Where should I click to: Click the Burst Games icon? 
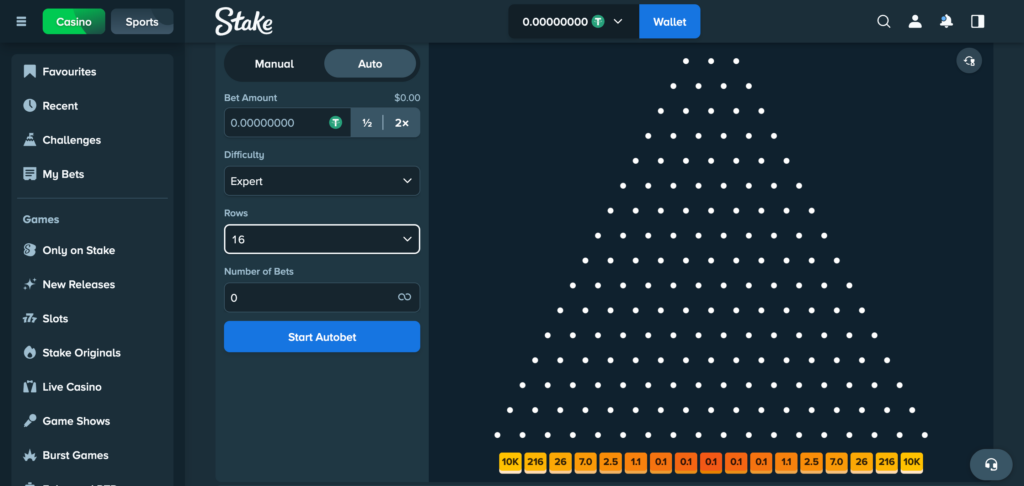[29, 455]
